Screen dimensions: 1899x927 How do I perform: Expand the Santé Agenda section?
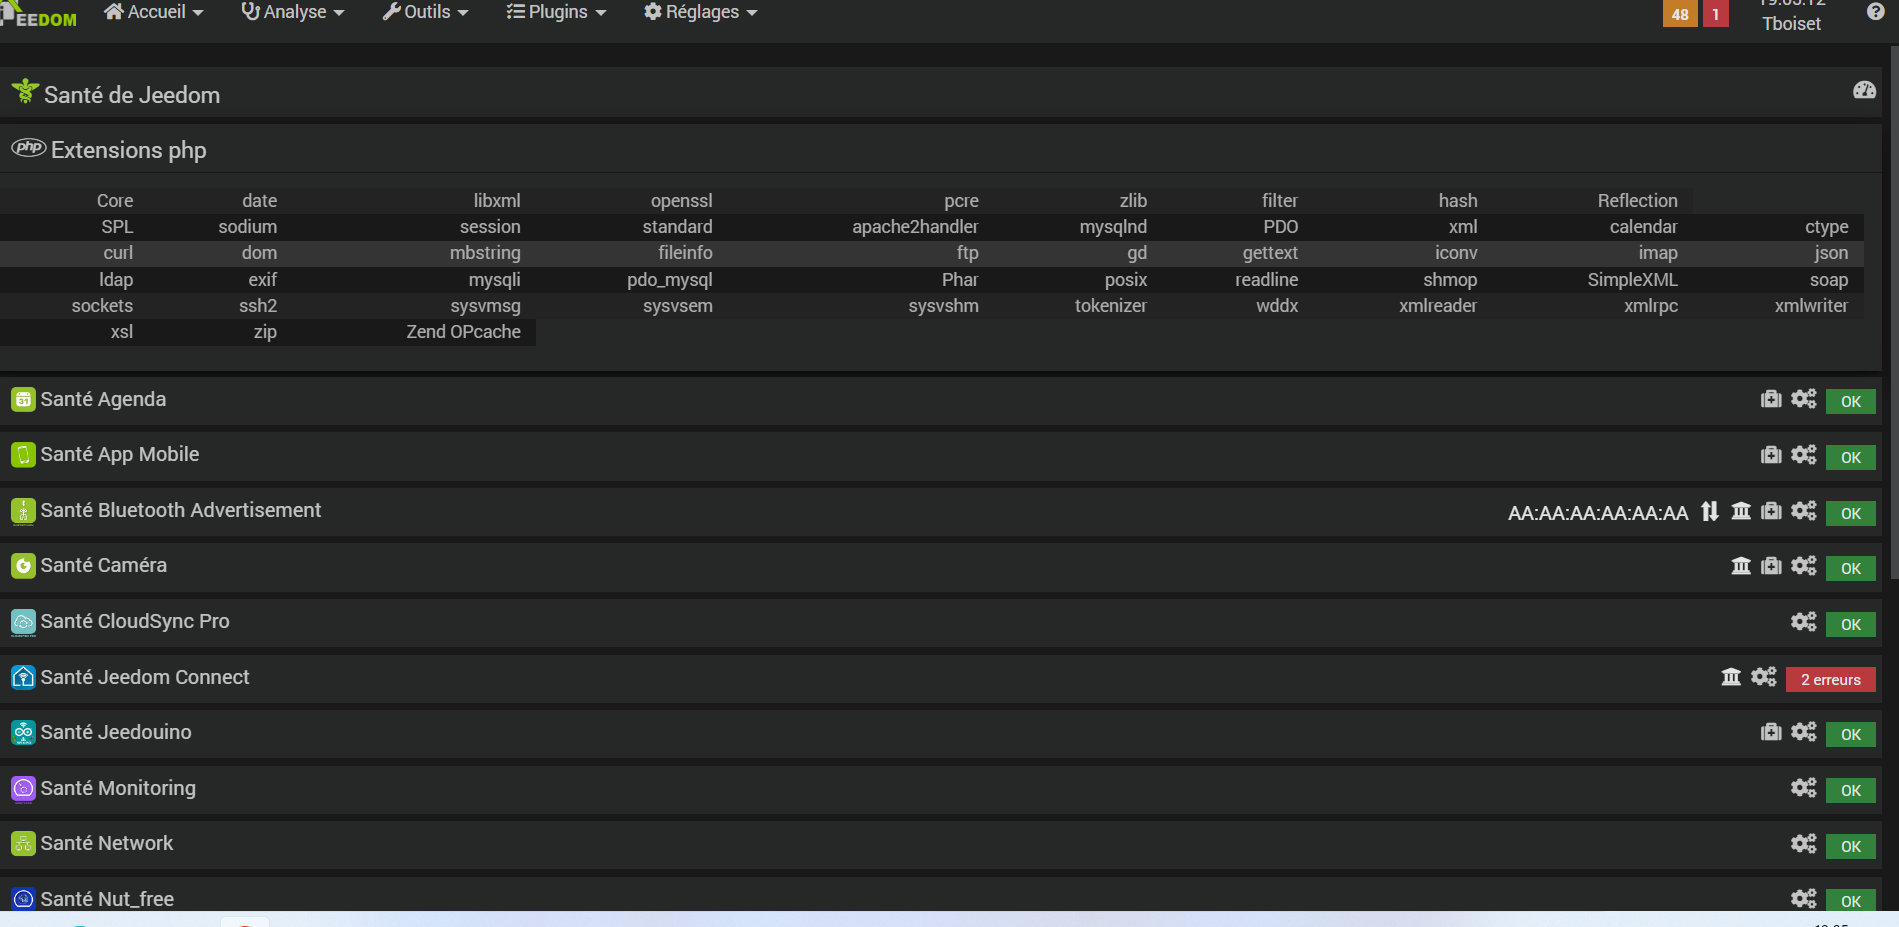pyautogui.click(x=103, y=399)
